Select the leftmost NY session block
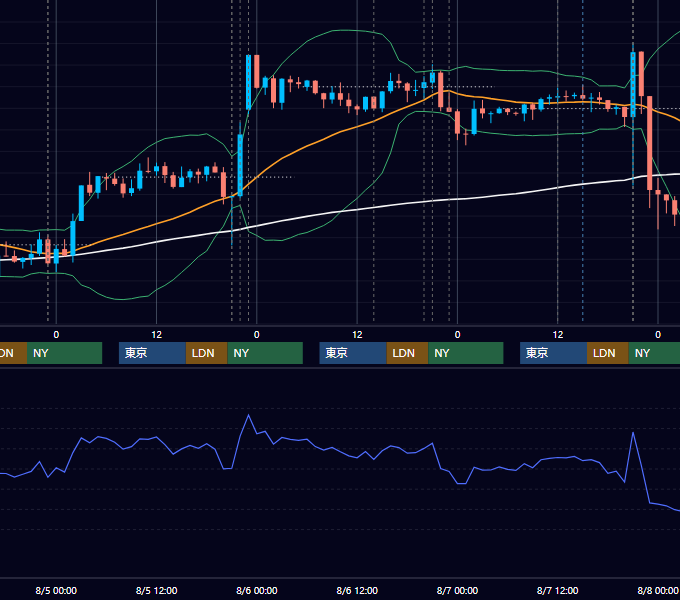Viewport: 680px width, 600px height. click(64, 353)
